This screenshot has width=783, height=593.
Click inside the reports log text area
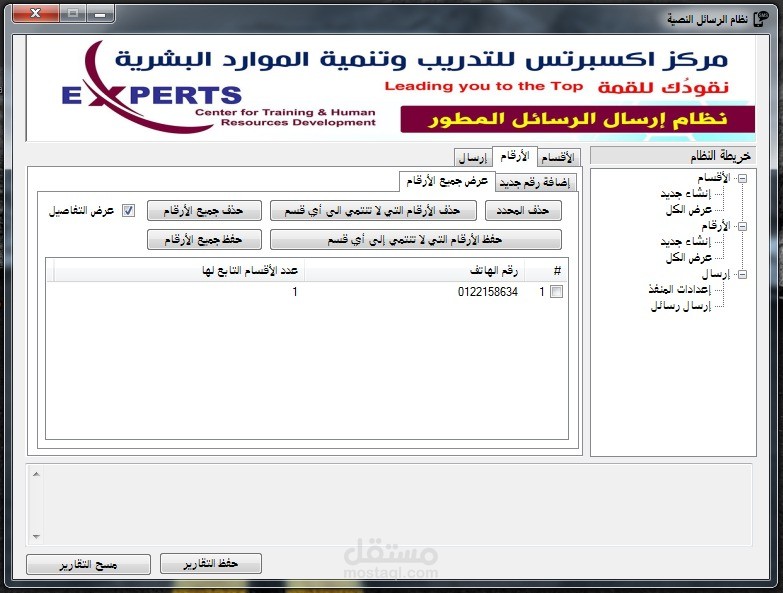click(x=397, y=505)
